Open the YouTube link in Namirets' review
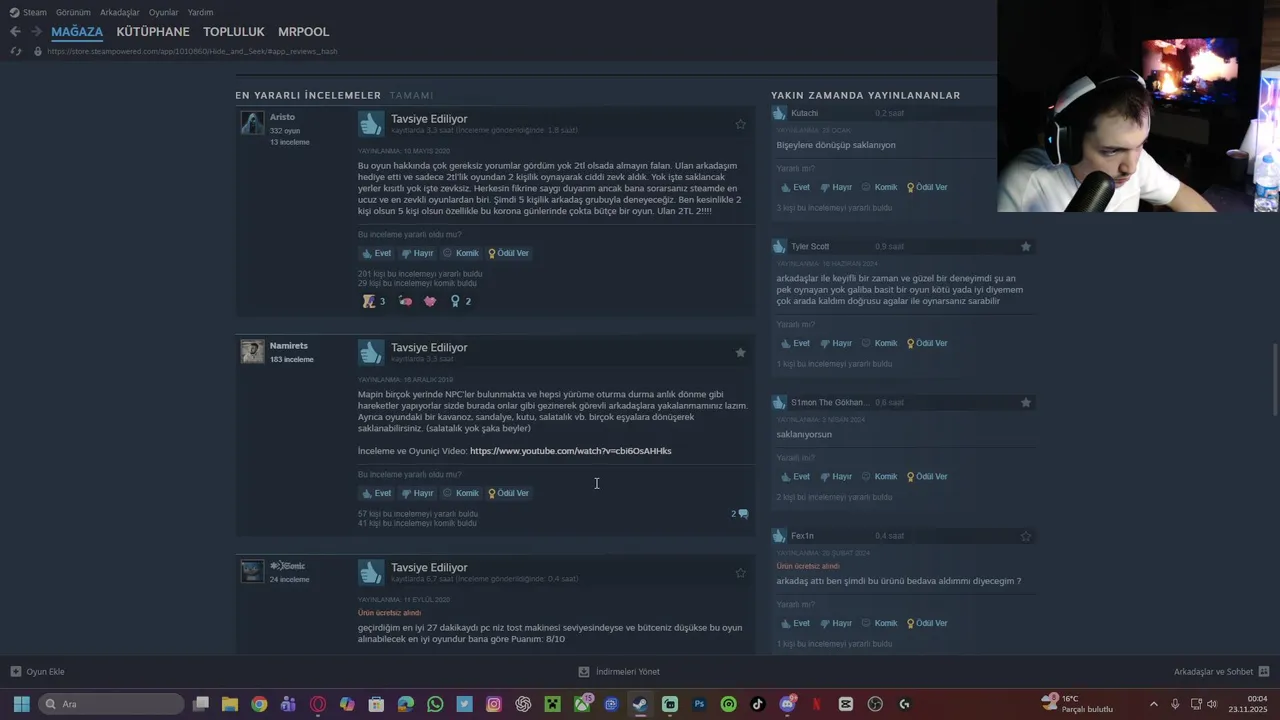 [570, 451]
